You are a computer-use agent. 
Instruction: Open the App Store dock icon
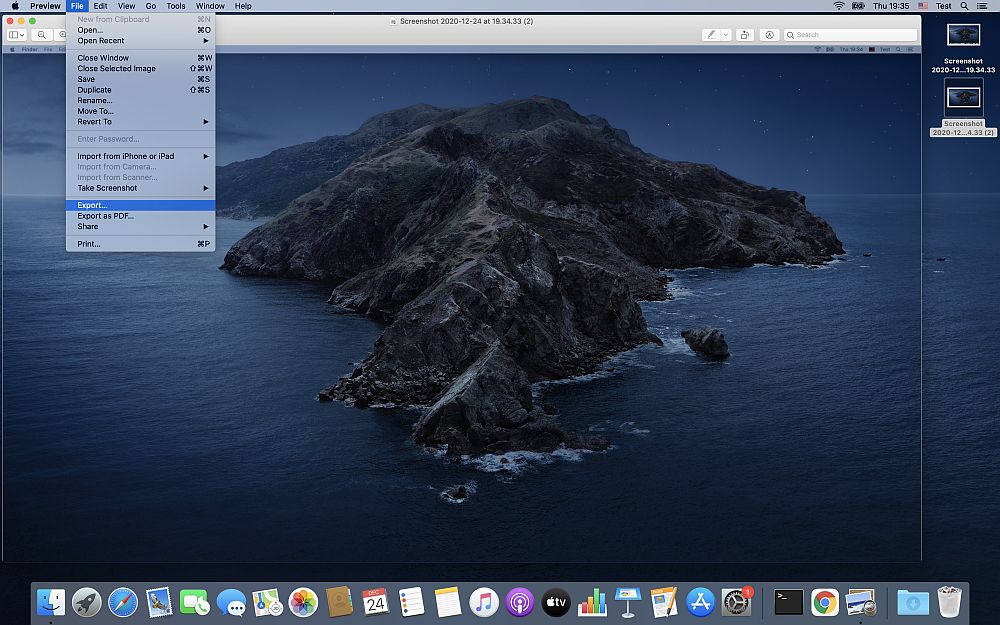click(x=700, y=602)
